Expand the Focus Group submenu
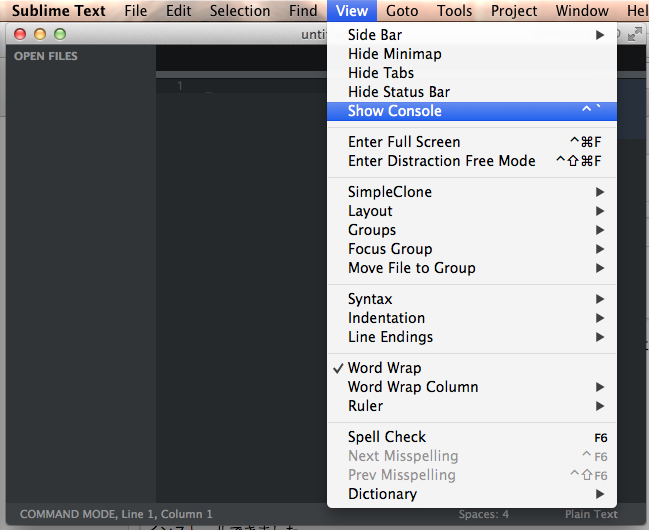This screenshot has width=649, height=530. 472,249
